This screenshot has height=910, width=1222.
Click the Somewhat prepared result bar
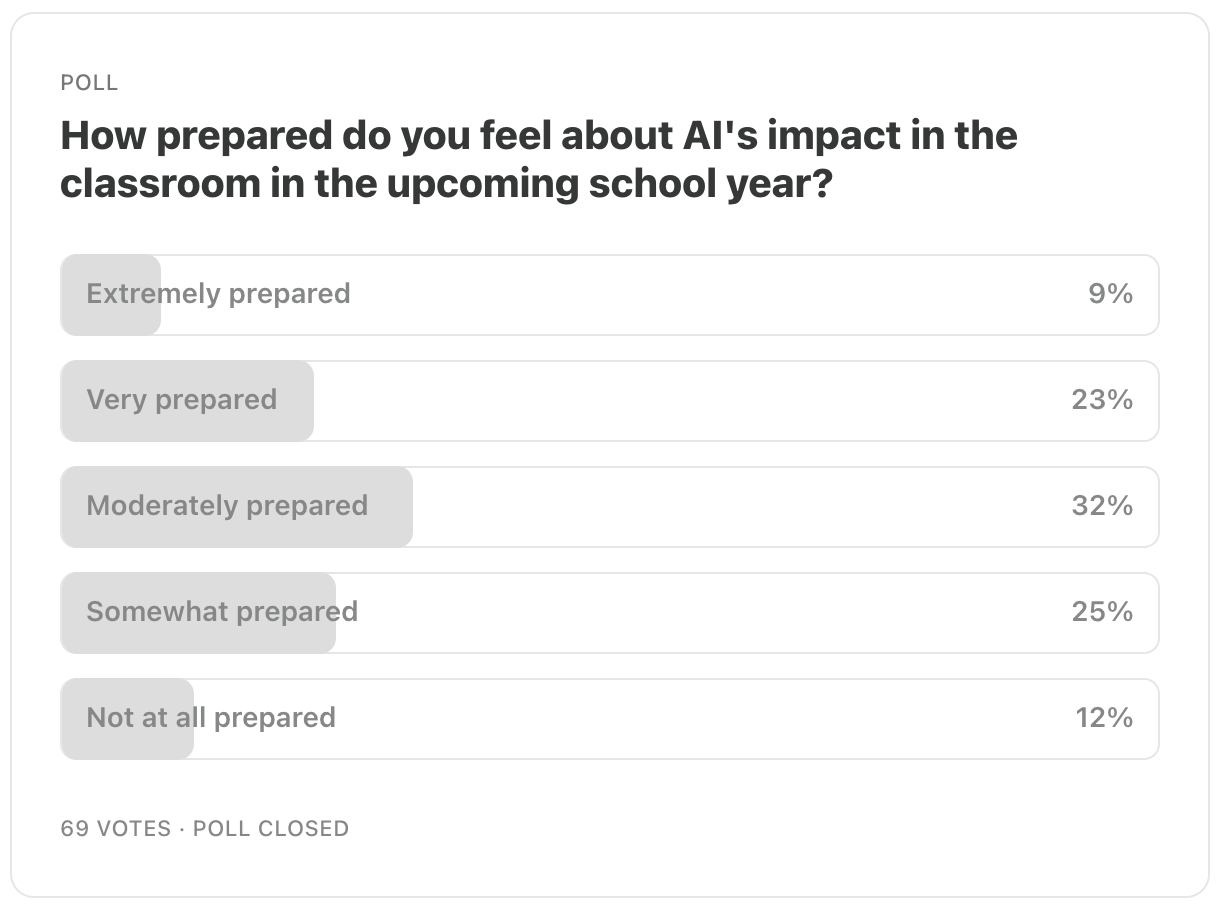point(198,612)
